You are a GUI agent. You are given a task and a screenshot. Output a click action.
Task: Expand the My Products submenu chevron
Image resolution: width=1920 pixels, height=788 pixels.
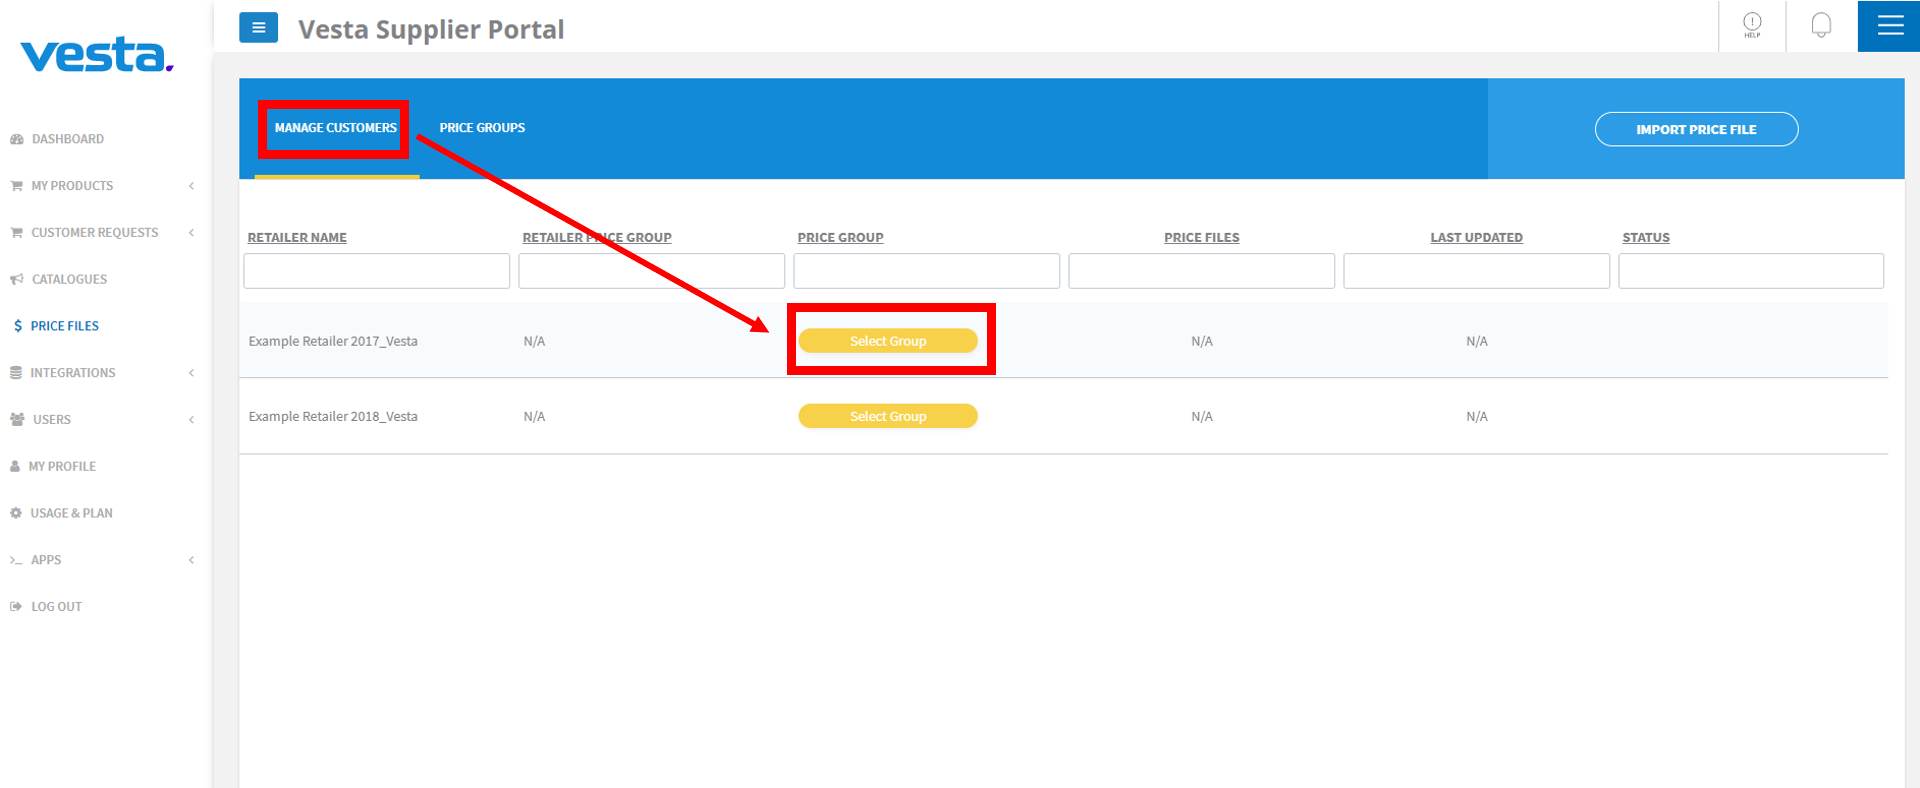coord(191,186)
